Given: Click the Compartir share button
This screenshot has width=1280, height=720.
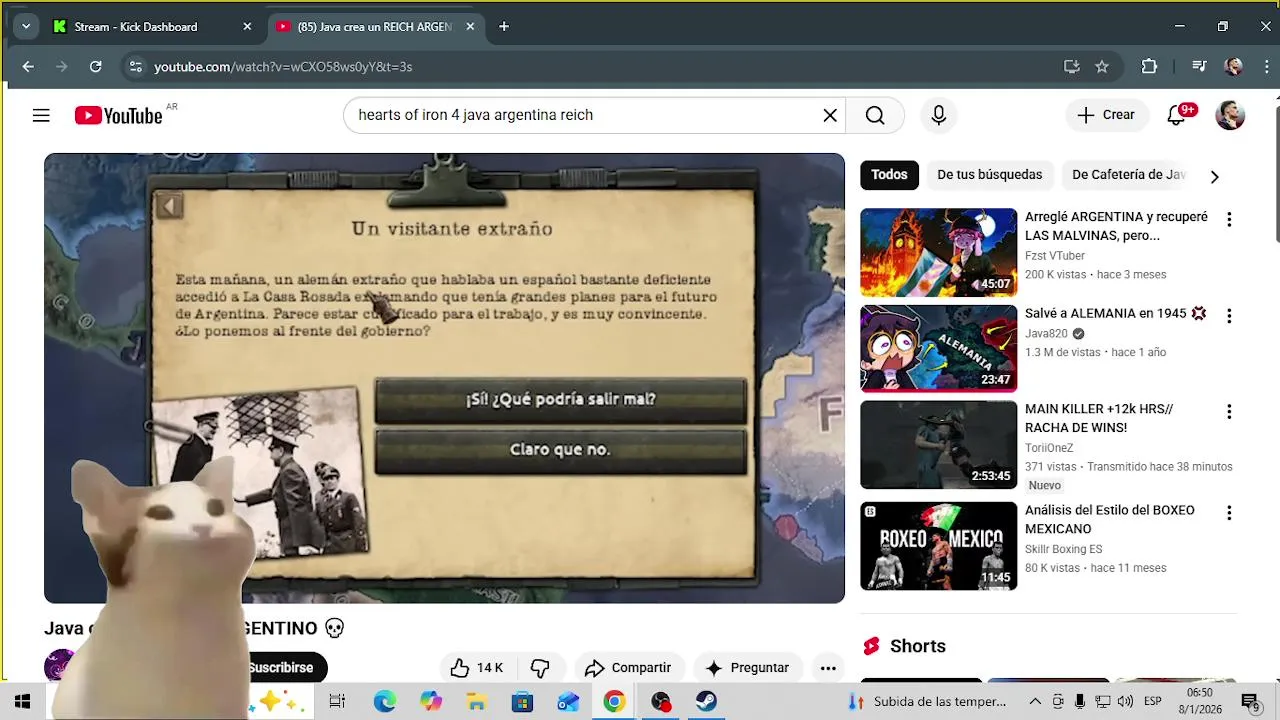Looking at the screenshot, I should pyautogui.click(x=628, y=668).
